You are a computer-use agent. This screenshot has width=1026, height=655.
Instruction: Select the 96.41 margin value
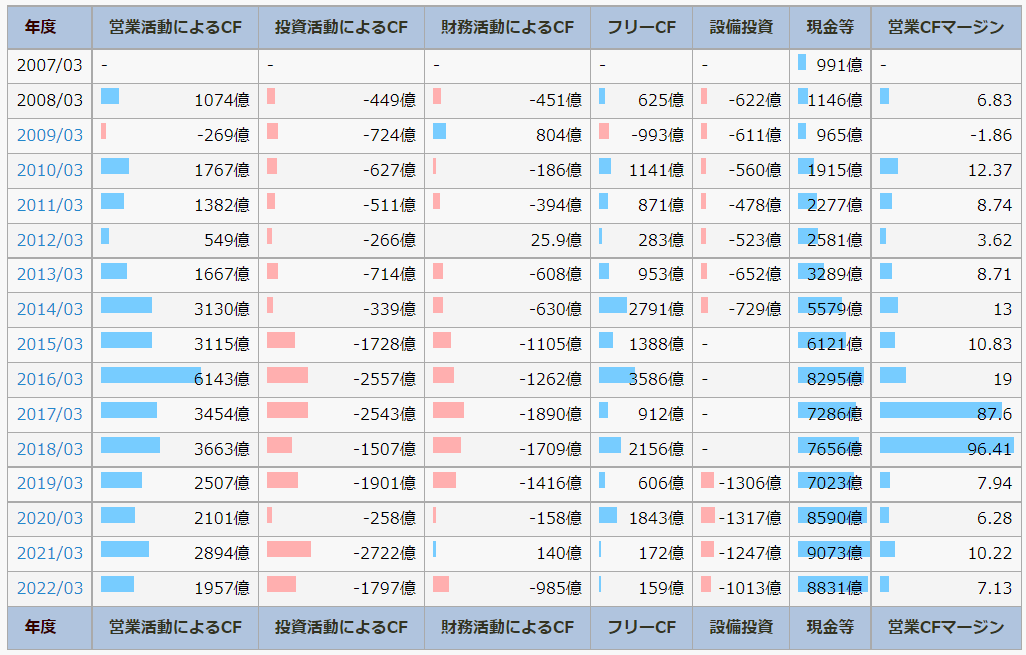pos(990,450)
